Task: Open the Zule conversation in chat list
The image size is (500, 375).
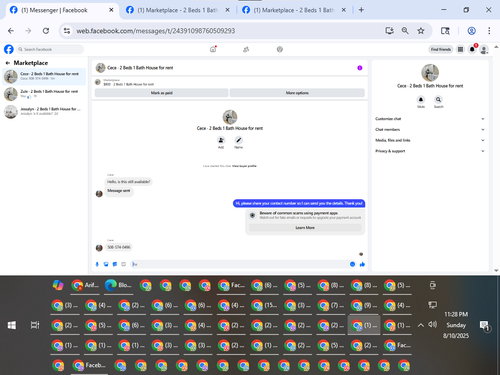Action: [44, 94]
